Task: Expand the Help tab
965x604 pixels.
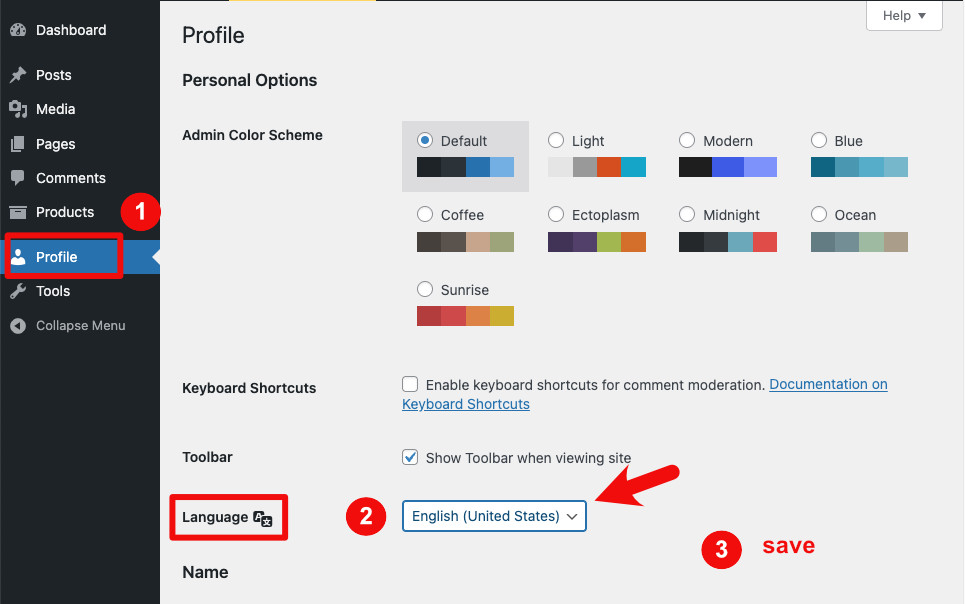Action: (903, 16)
